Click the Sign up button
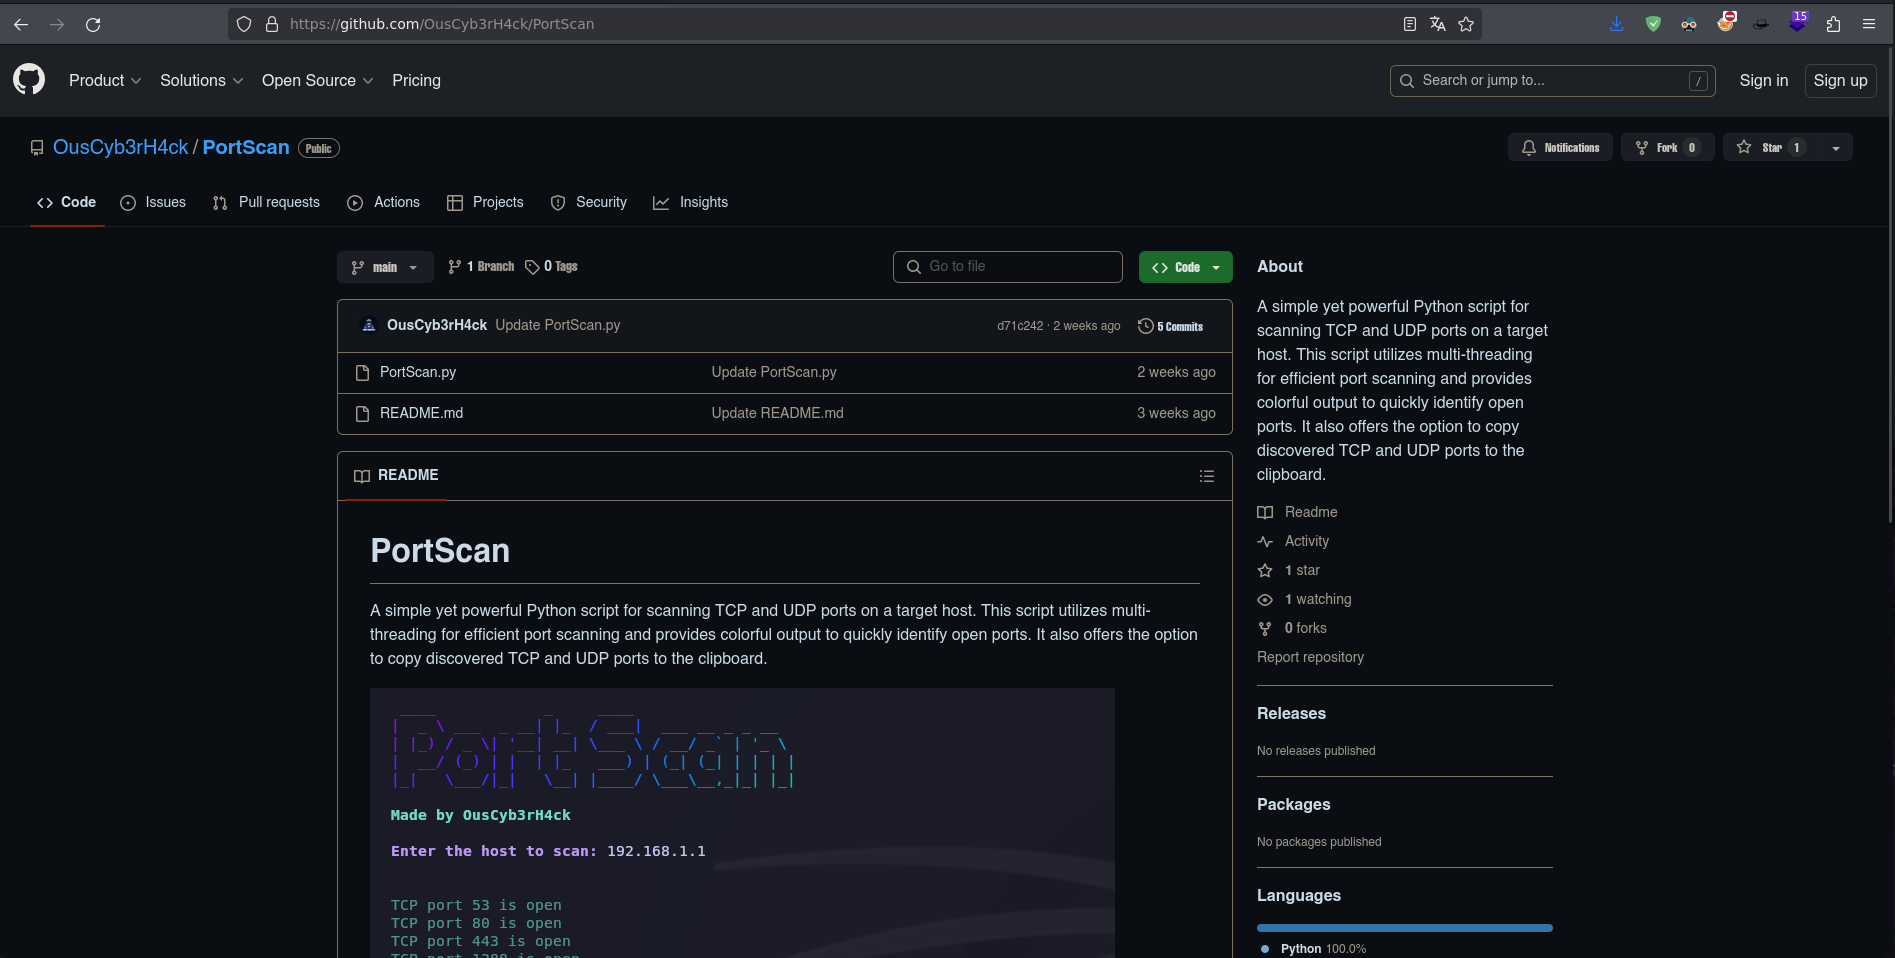Viewport: 1895px width, 958px height. pyautogui.click(x=1840, y=80)
